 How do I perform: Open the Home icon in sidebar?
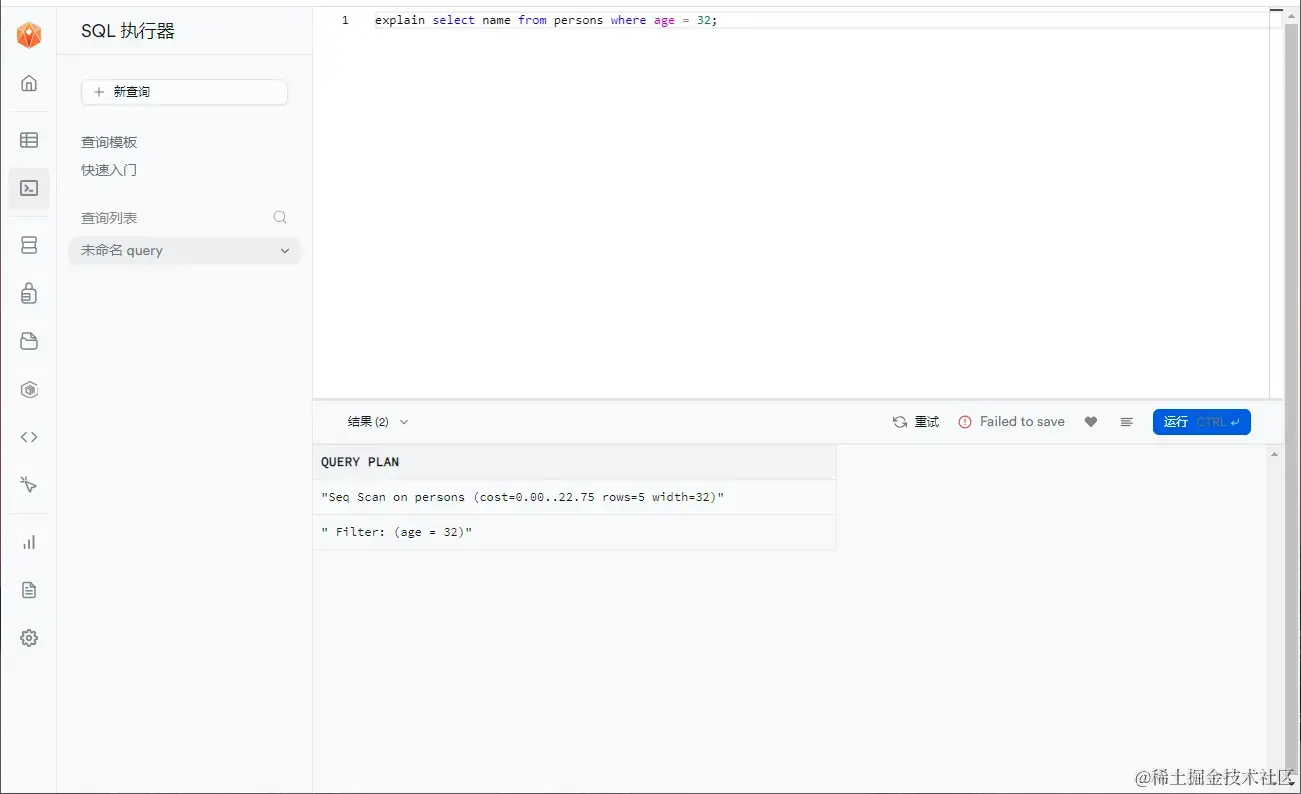29,83
